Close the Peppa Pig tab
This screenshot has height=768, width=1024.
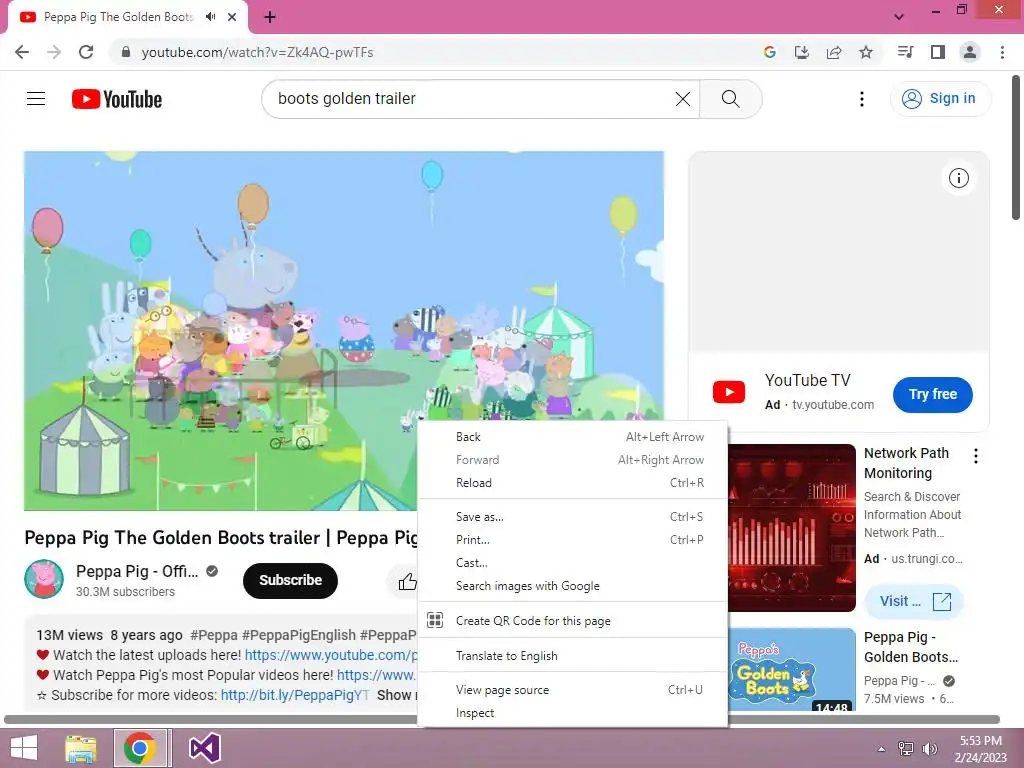232,17
